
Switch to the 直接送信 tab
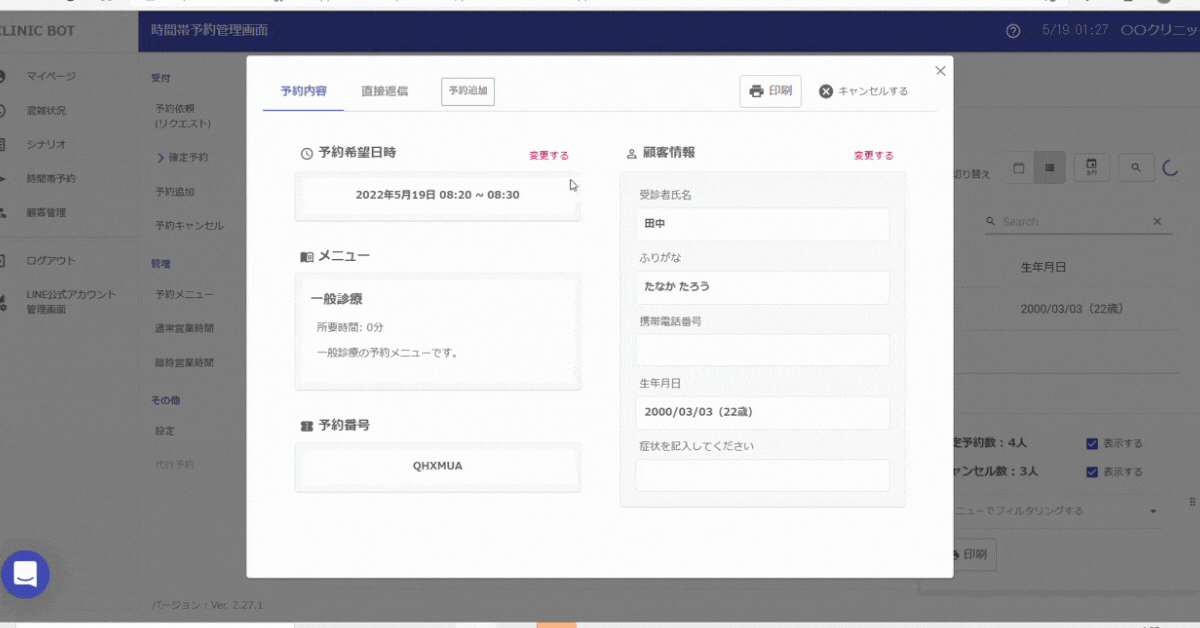(384, 91)
